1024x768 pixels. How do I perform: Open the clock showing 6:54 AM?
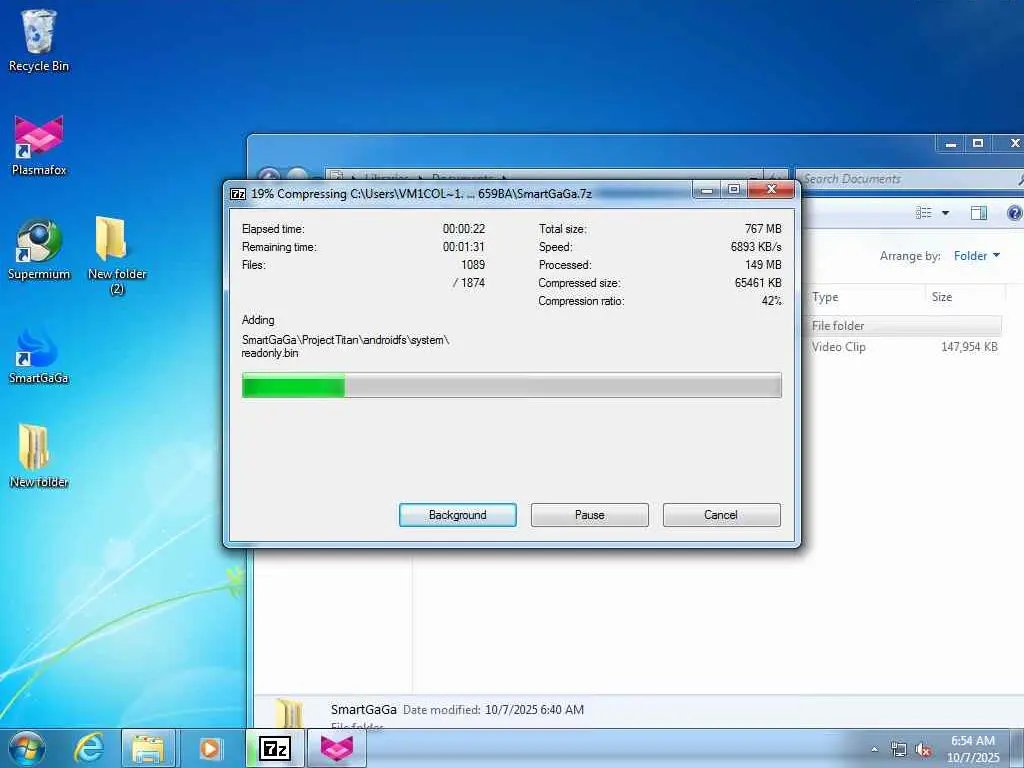(973, 748)
